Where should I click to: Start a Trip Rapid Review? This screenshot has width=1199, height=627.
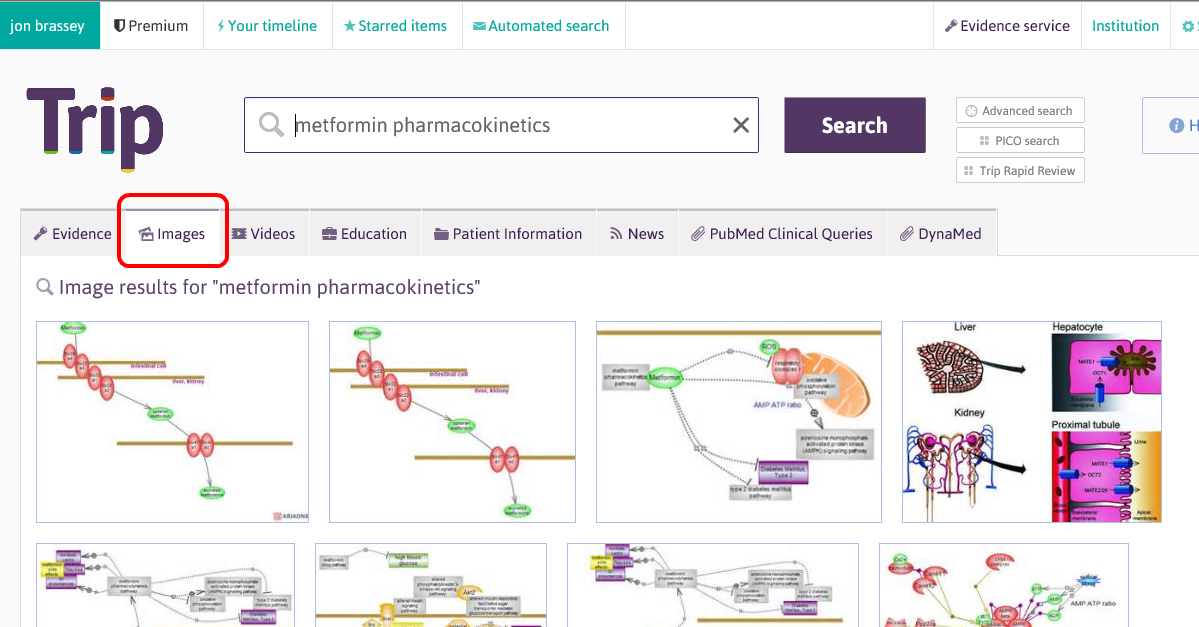[x=1020, y=171]
